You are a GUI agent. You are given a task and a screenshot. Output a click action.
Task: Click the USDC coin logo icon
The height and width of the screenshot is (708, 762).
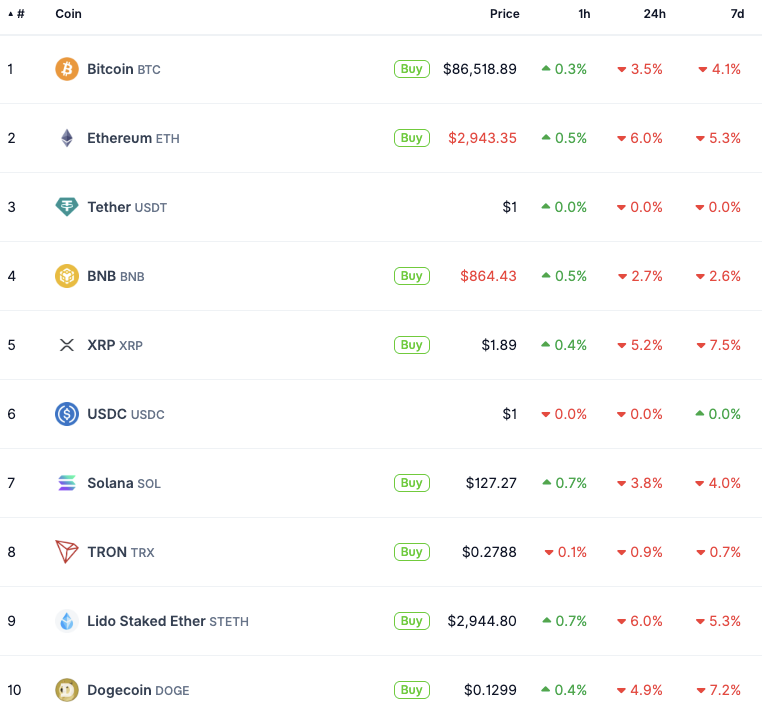[x=67, y=414]
